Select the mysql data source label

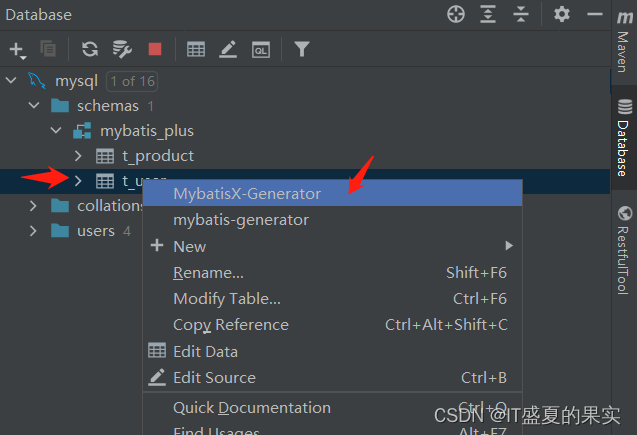(76, 81)
